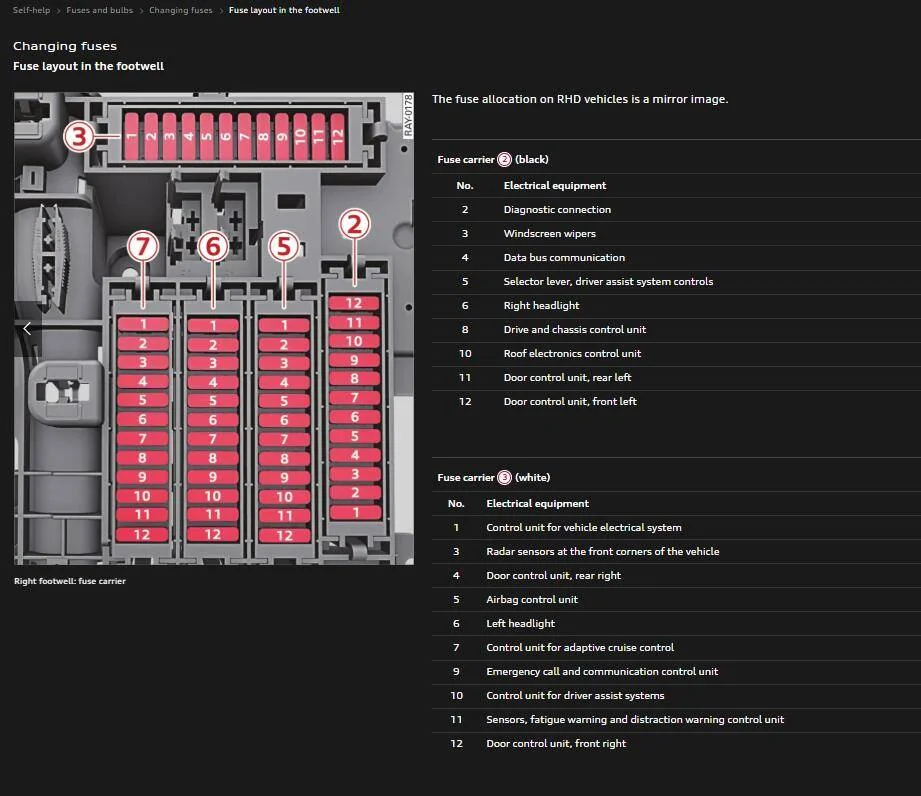Navigate to the Changing fuses breadcrumb
Image resolution: width=921 pixels, height=796 pixels.
click(x=180, y=10)
